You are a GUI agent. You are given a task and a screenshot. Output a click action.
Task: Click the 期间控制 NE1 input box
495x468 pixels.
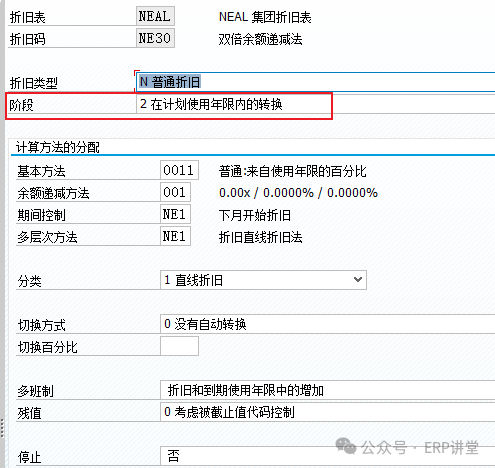(175, 214)
